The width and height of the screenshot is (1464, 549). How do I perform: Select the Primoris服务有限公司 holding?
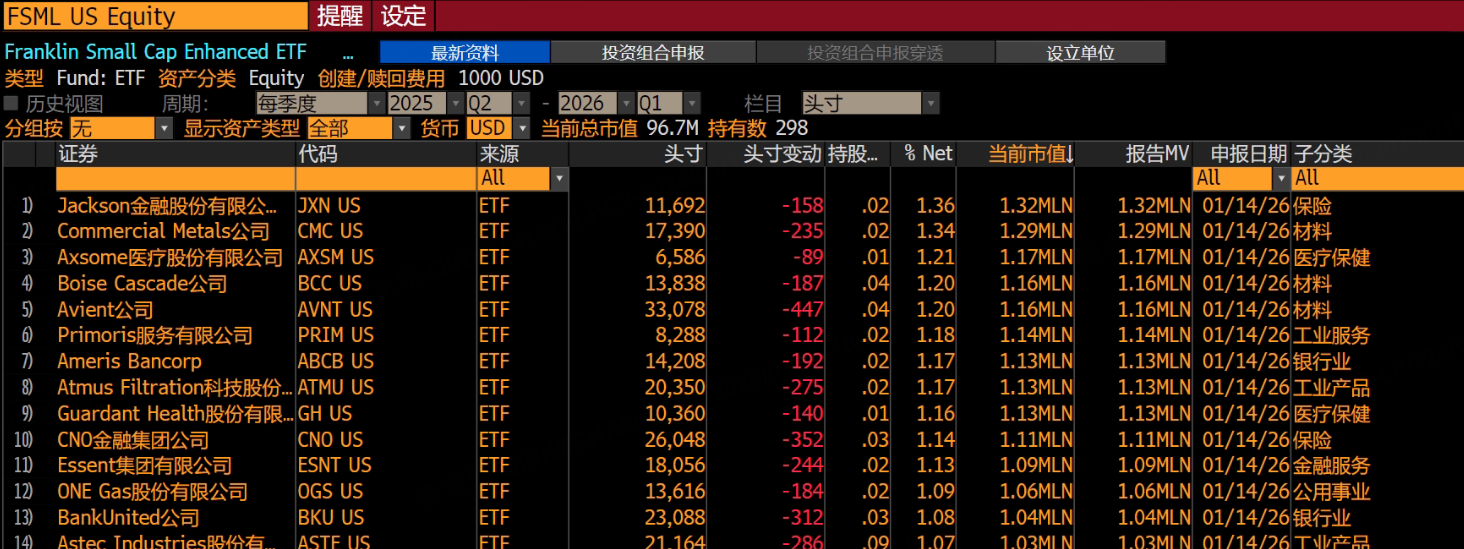click(155, 336)
